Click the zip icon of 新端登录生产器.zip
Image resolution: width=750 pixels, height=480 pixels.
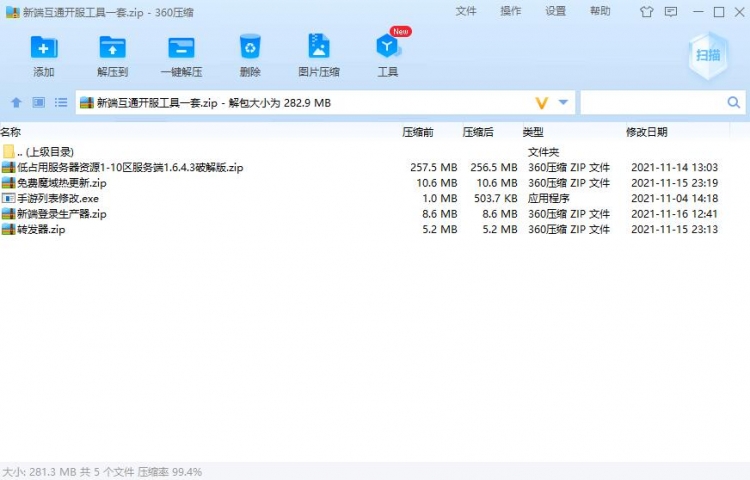(x=8, y=214)
